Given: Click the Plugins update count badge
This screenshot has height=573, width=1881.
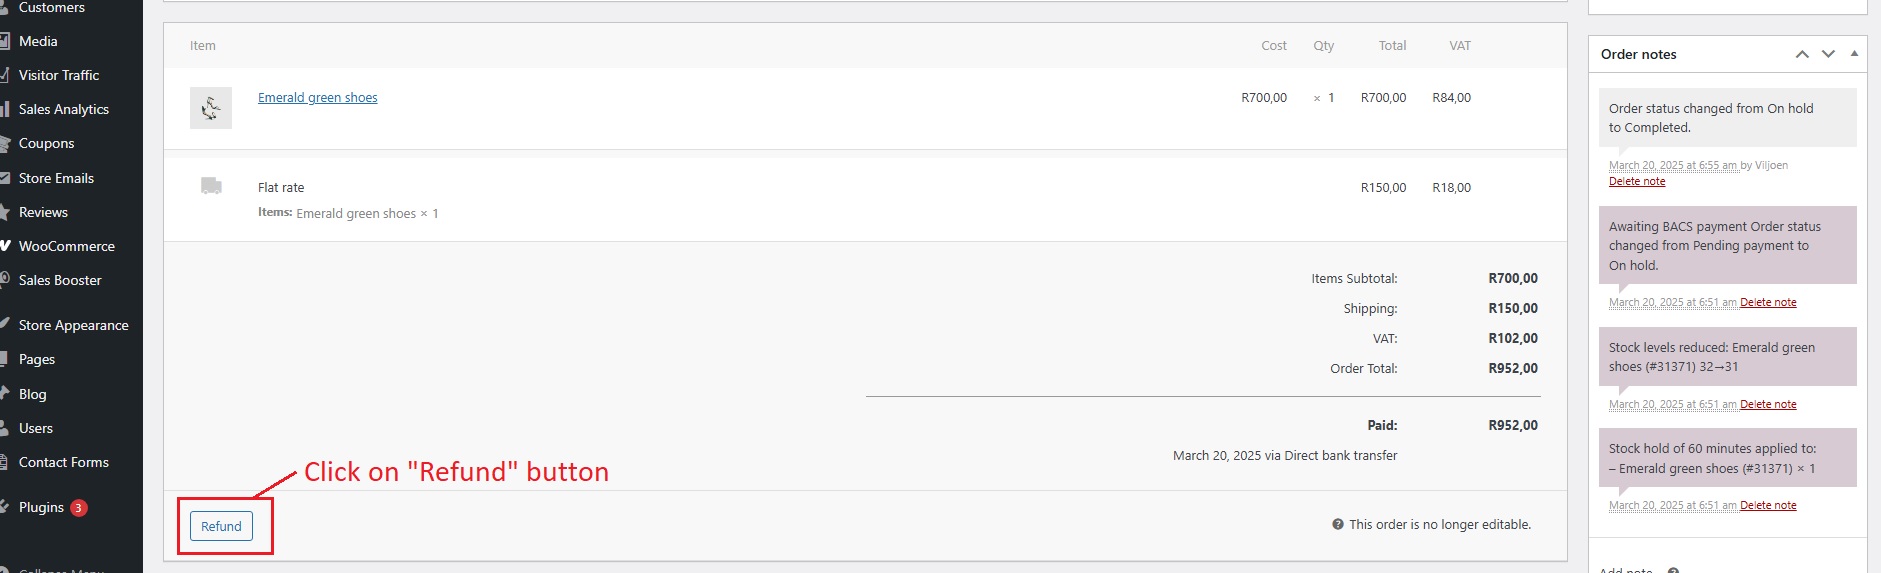Looking at the screenshot, I should tap(78, 507).
